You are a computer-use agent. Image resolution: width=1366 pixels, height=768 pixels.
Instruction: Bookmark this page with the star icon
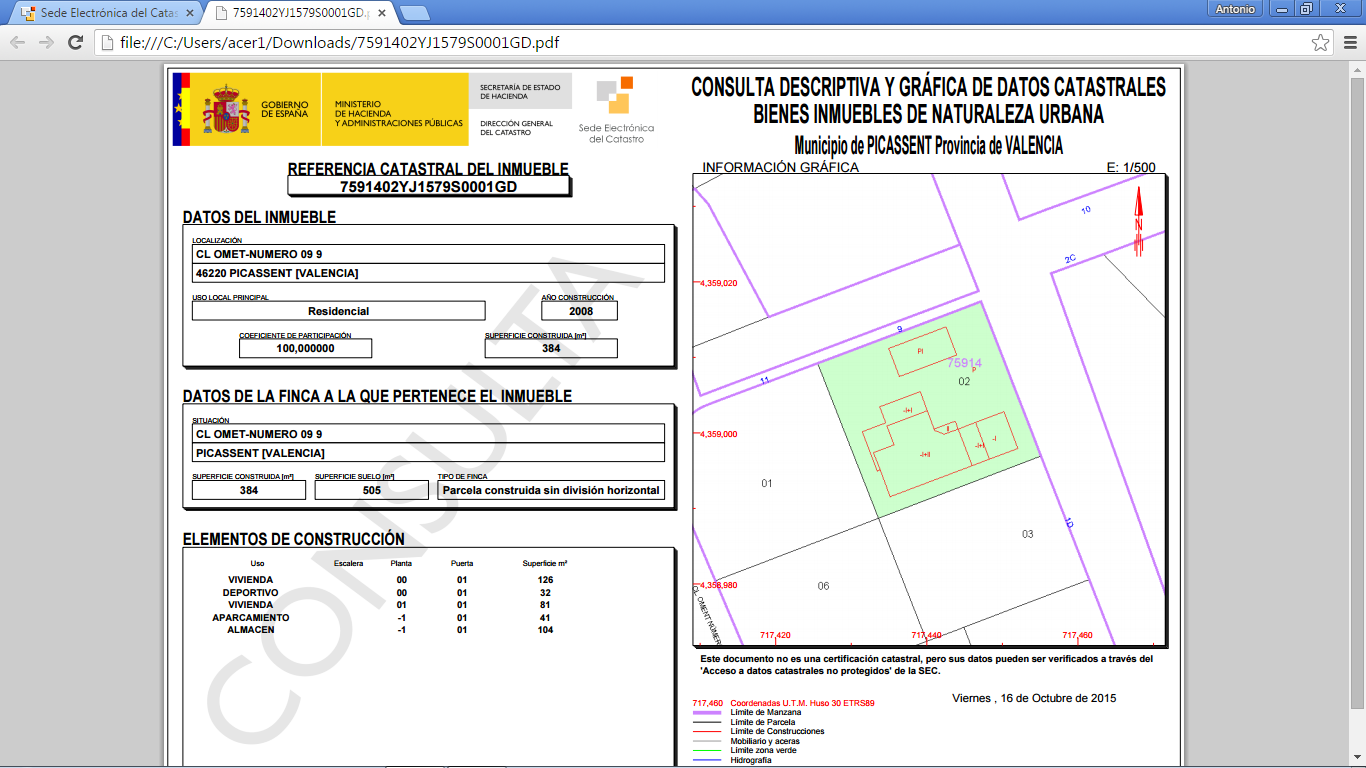coord(1320,42)
